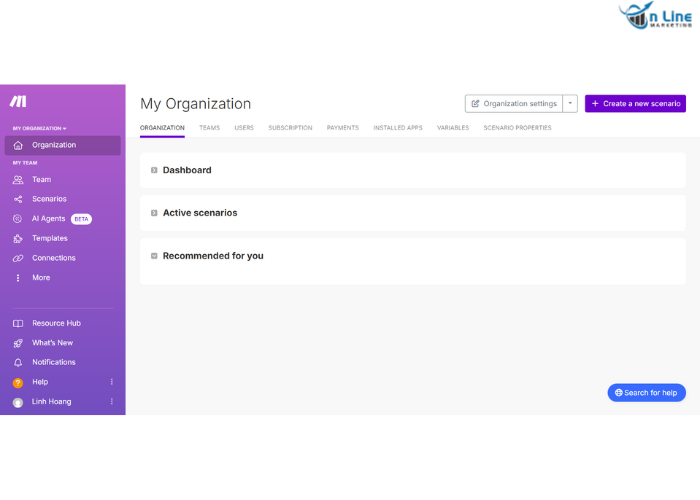Viewport: 700px width, 500px height.
Task: Open the My Organization switcher dropdown
Action: tap(40, 128)
